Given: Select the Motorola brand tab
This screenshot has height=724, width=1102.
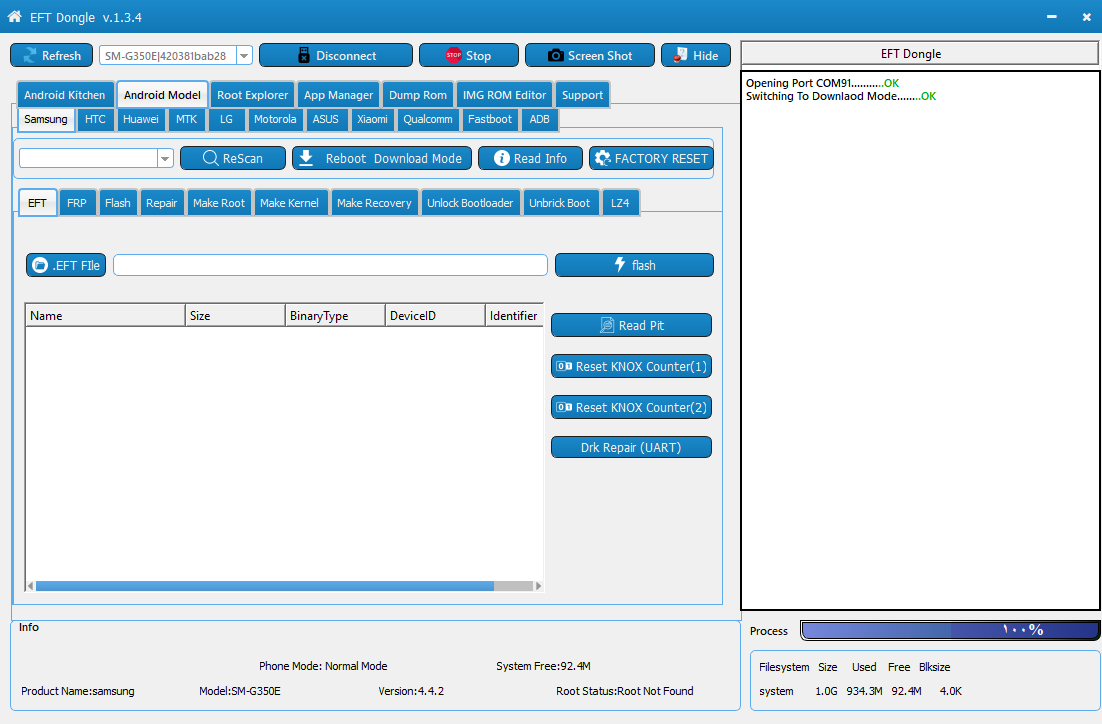Looking at the screenshot, I should point(275,119).
